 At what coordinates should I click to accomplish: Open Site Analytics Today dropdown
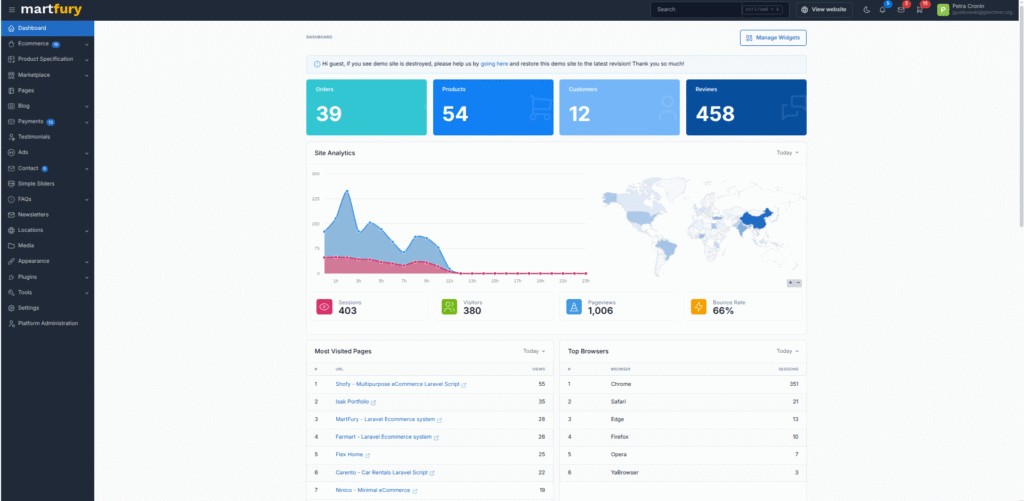(787, 152)
